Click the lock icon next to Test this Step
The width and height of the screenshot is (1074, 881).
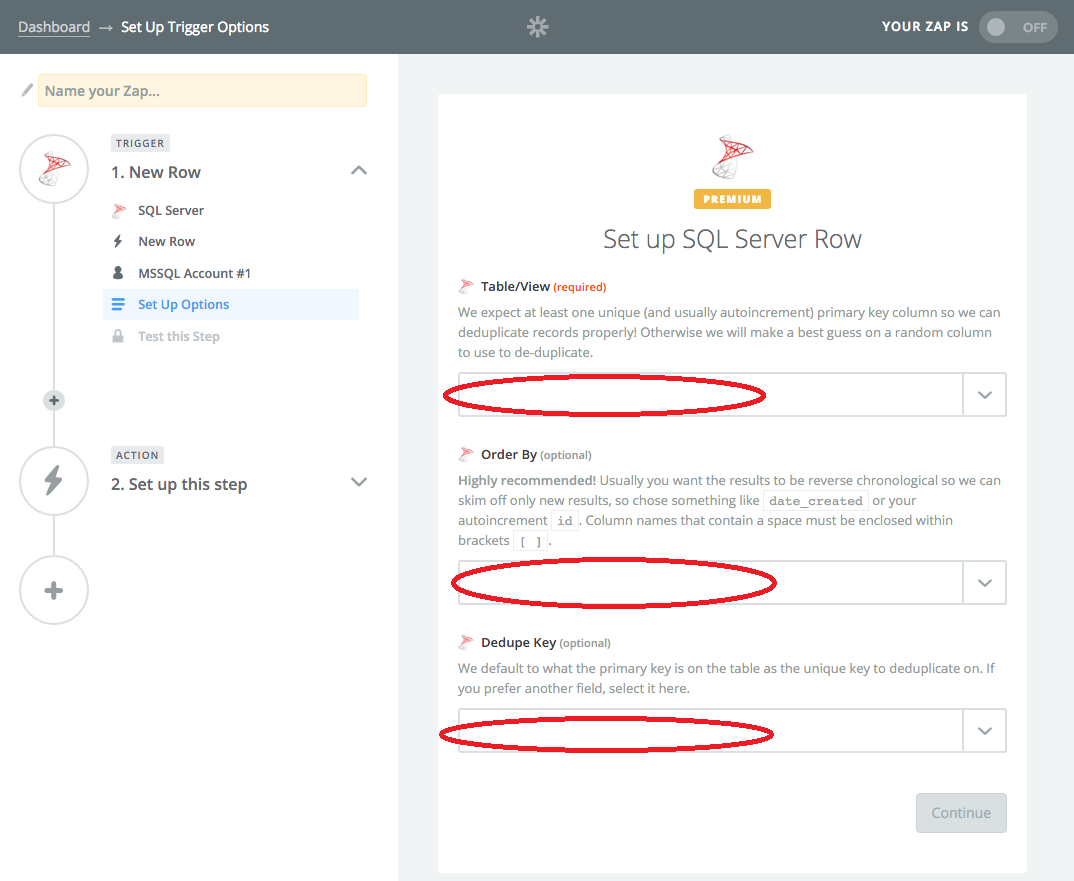119,336
